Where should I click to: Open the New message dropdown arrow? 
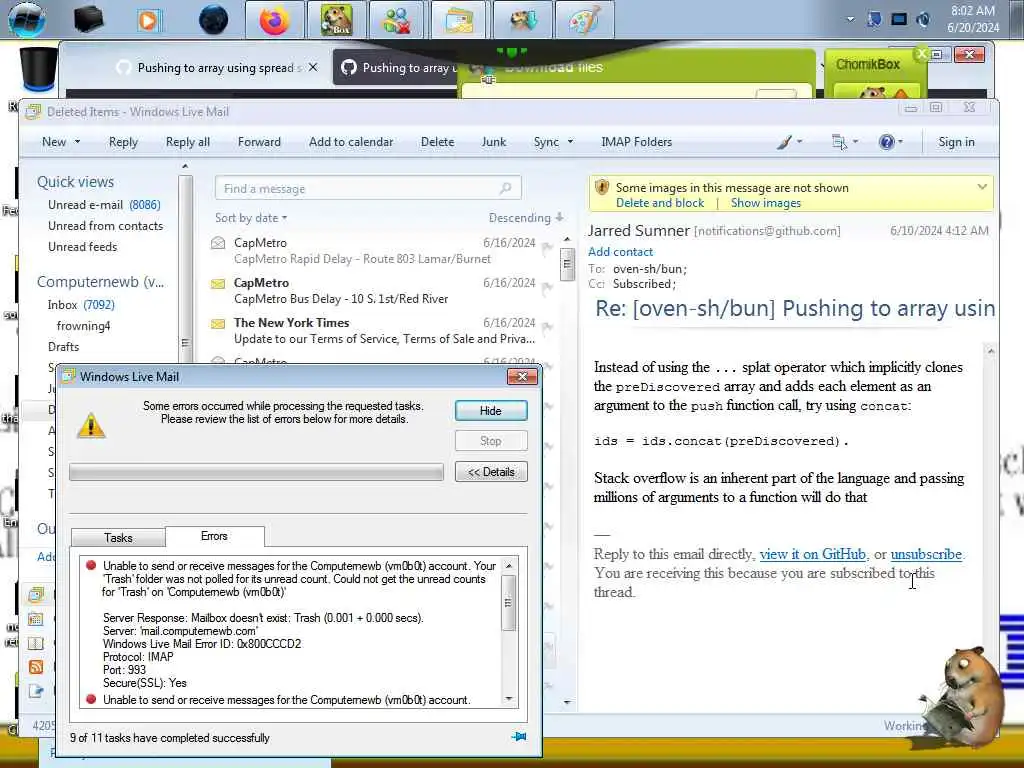[x=77, y=142]
